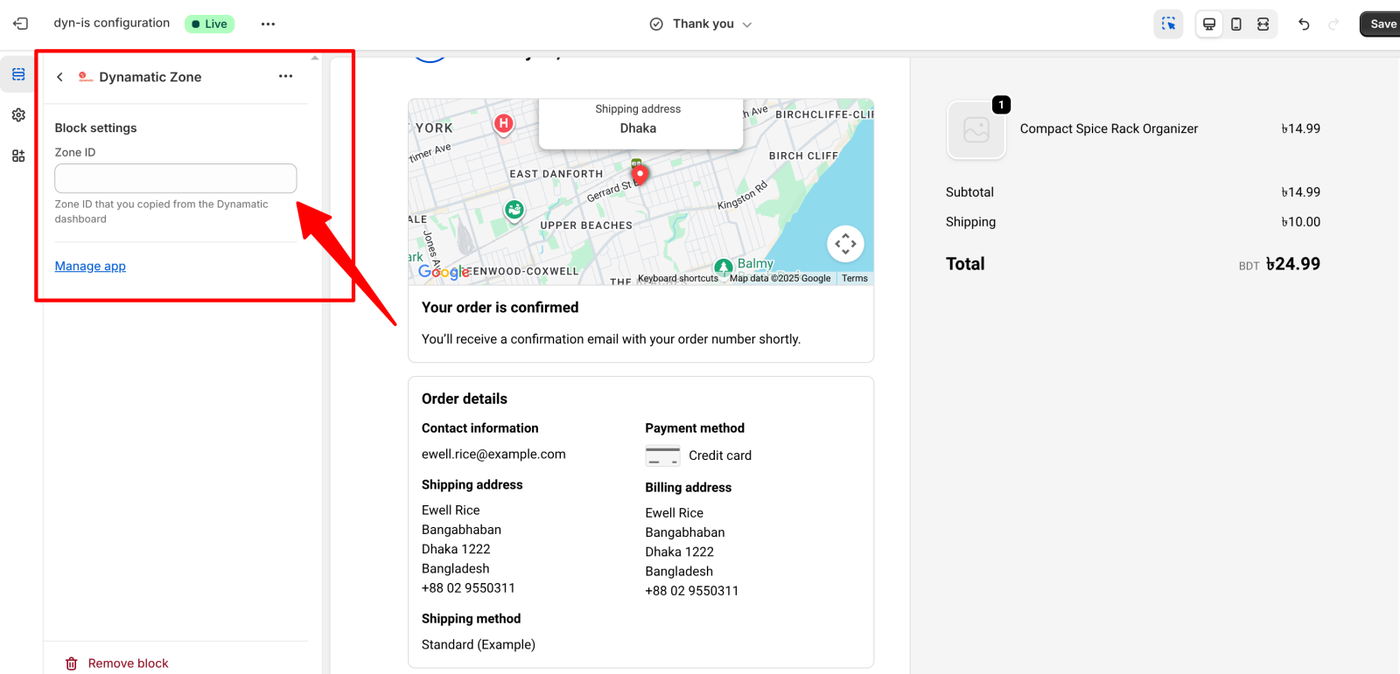Click the Google logo on map
The image size is (1400, 674).
[443, 272]
